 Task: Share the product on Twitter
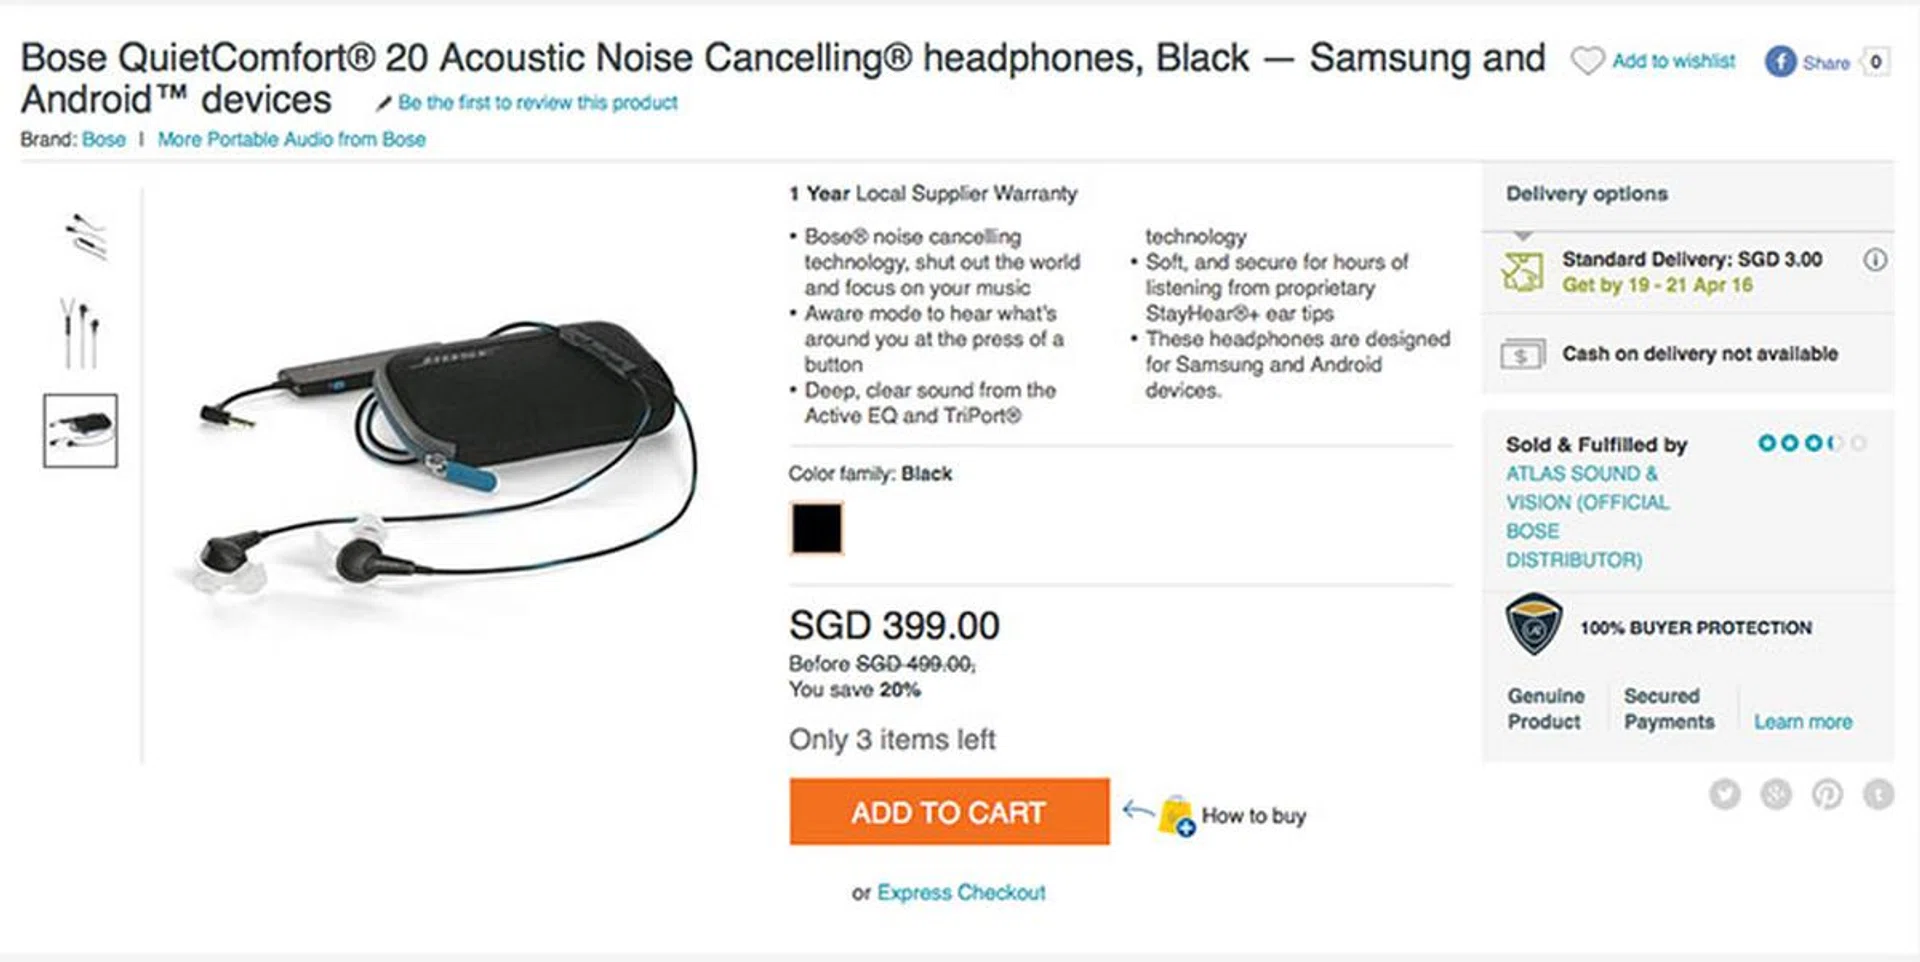1725,794
